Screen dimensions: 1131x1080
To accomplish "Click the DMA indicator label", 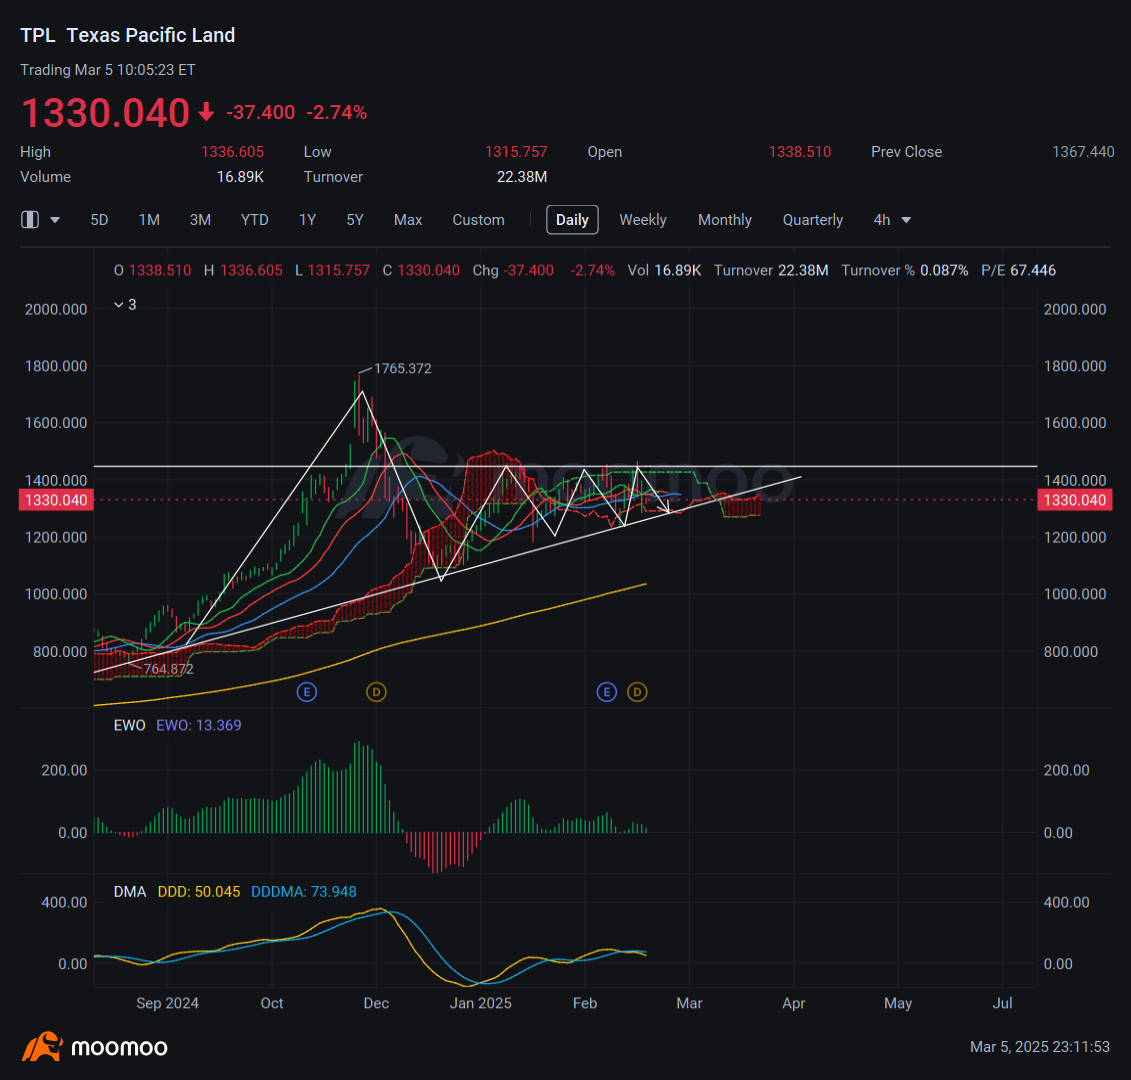I will click(130, 892).
